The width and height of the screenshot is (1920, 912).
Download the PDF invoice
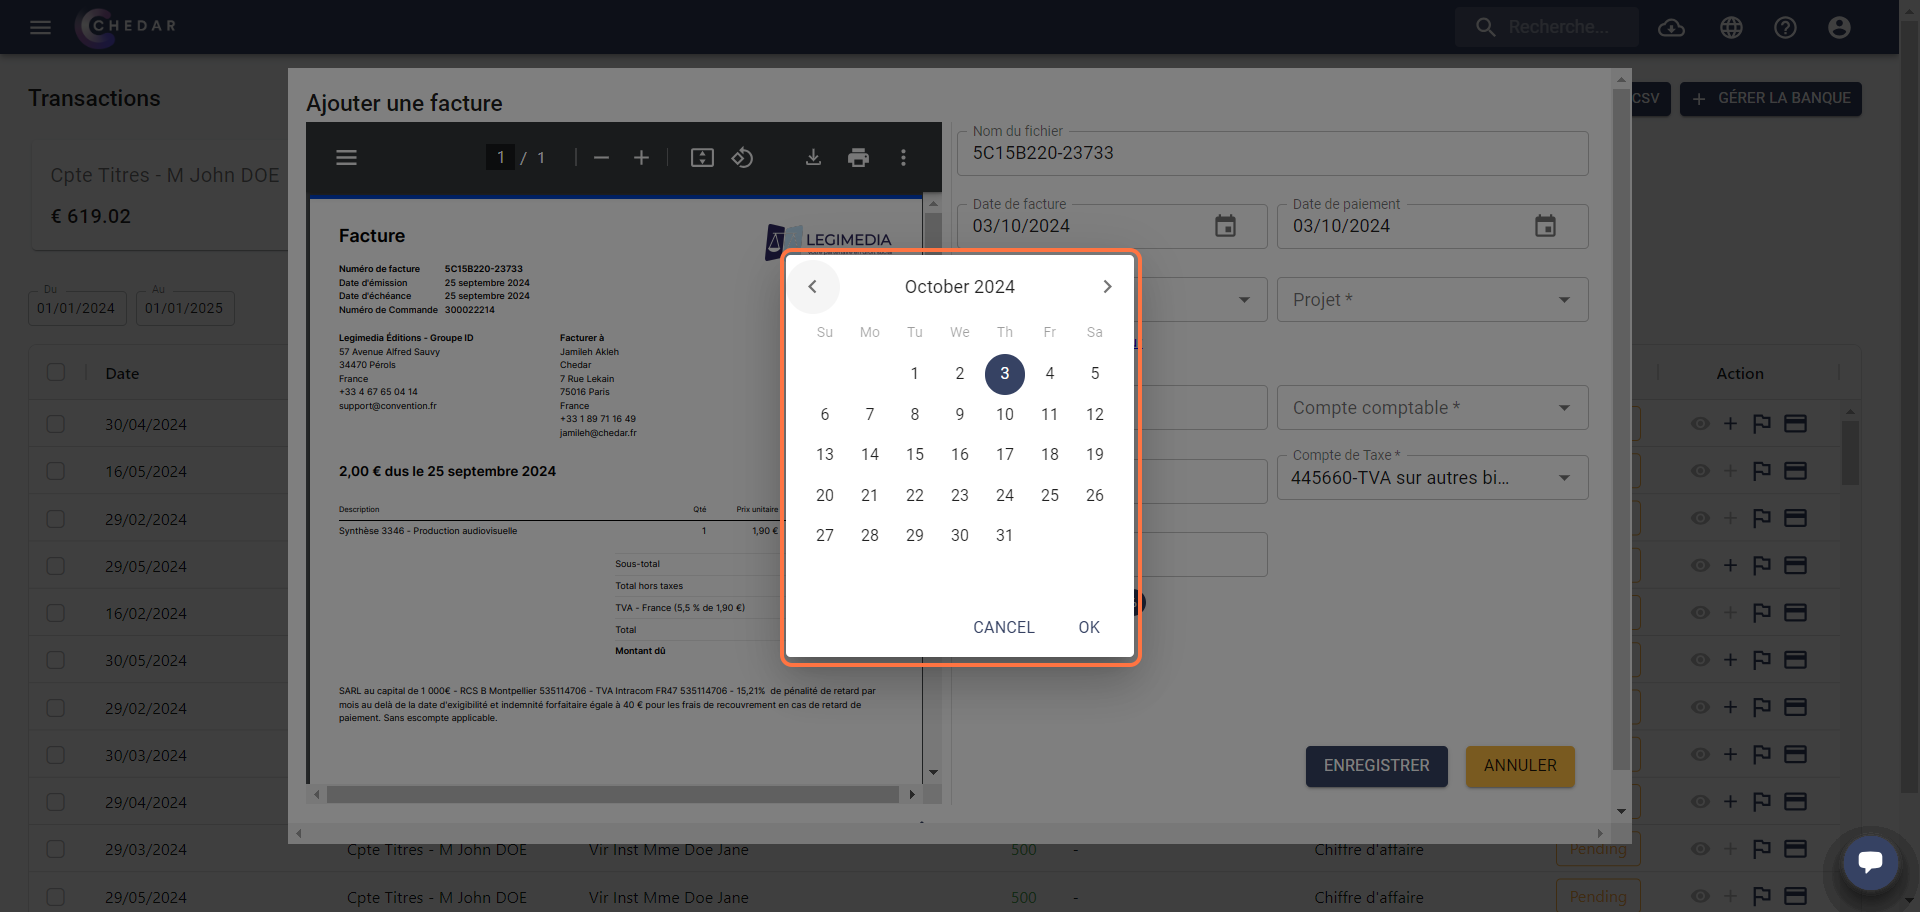(813, 157)
